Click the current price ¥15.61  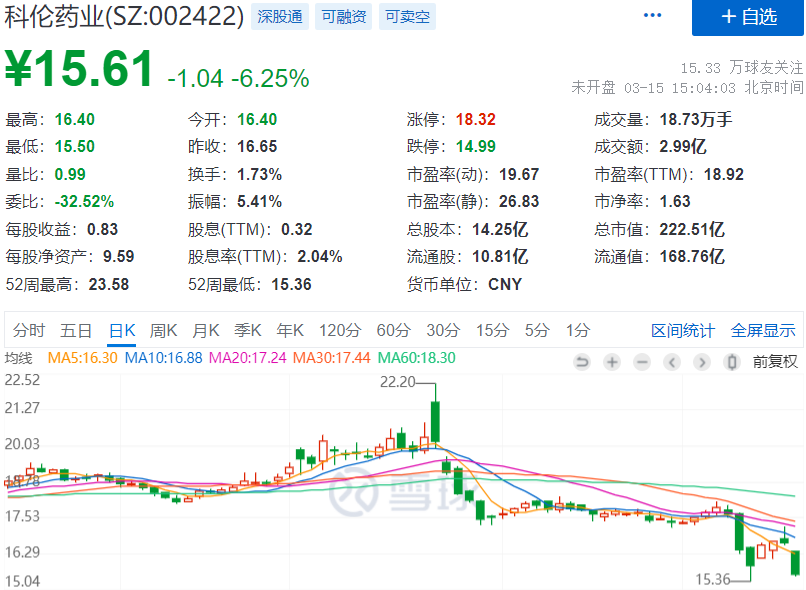click(x=80, y=68)
